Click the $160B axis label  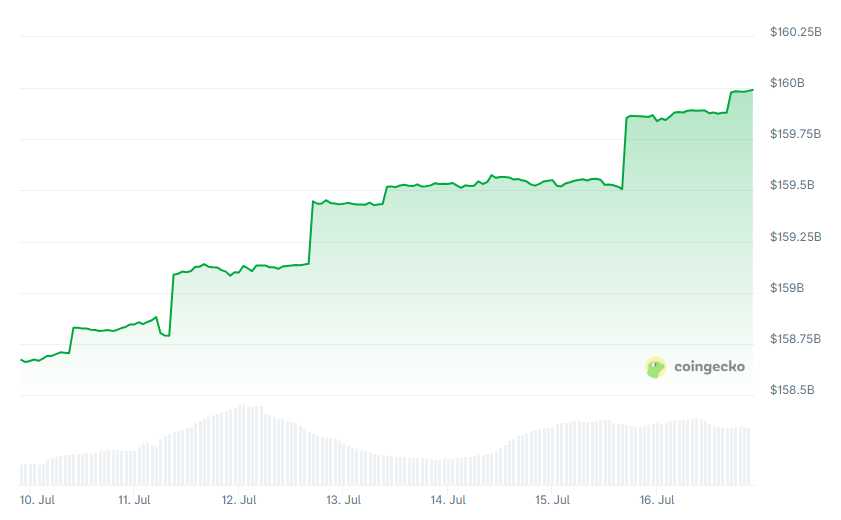(787, 83)
